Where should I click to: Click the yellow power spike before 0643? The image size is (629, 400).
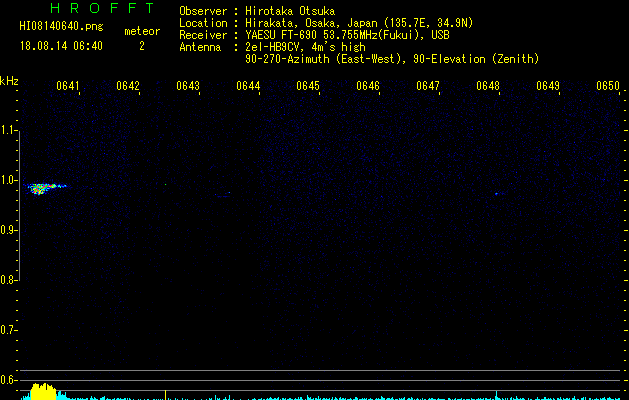(165, 394)
